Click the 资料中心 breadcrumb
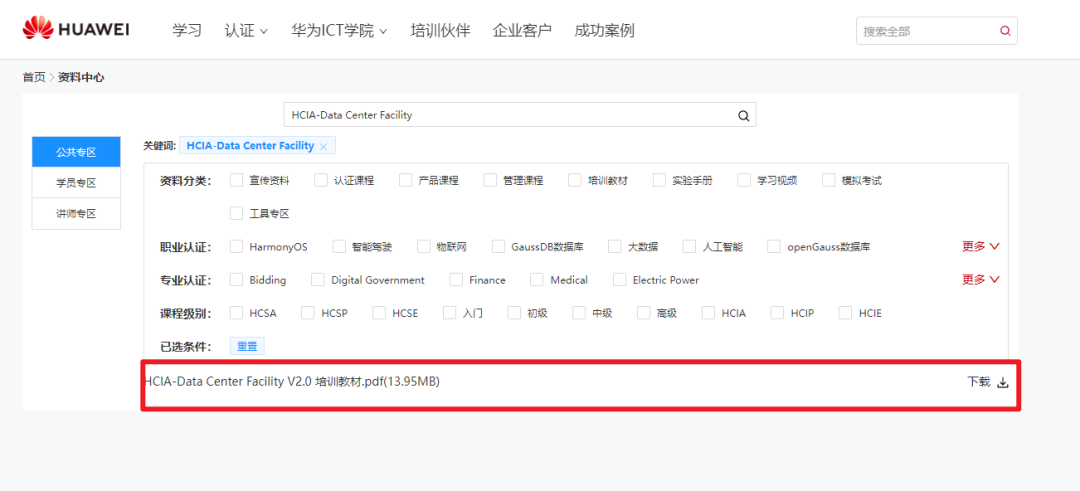Screen dimensions: 1080x491 click(x=81, y=78)
